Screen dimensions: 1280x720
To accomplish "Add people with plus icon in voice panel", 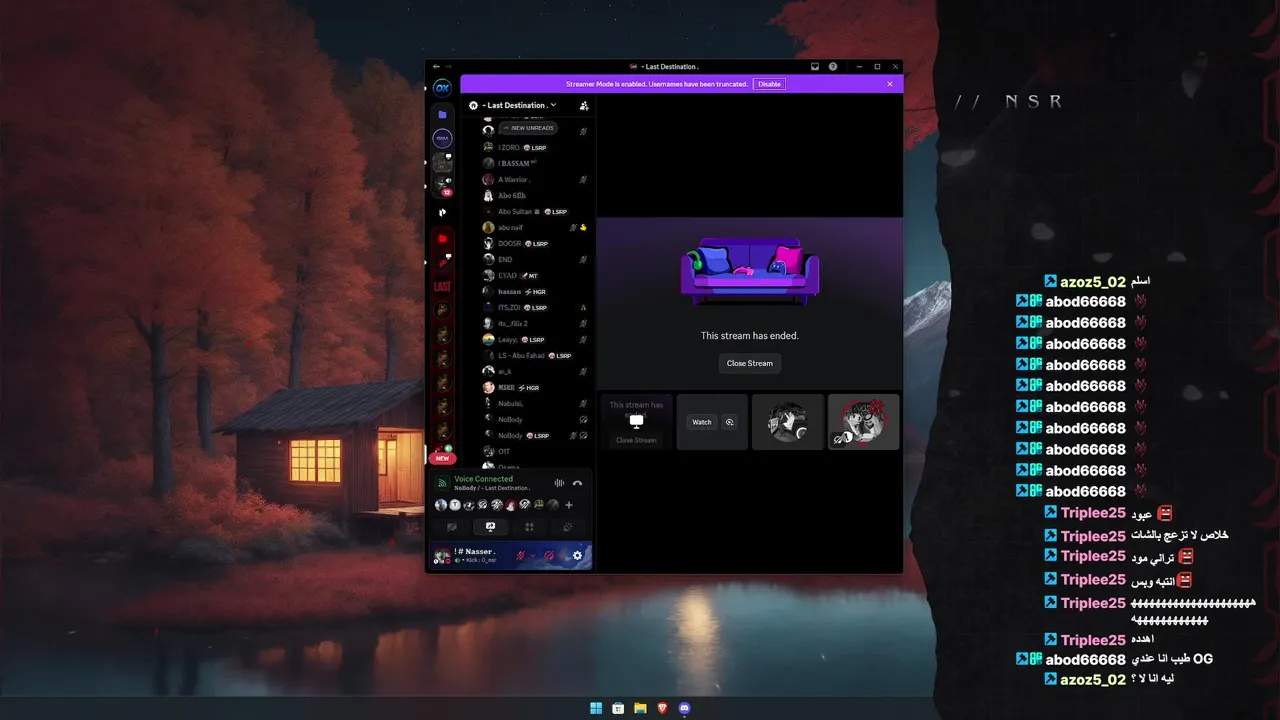I will coord(569,505).
